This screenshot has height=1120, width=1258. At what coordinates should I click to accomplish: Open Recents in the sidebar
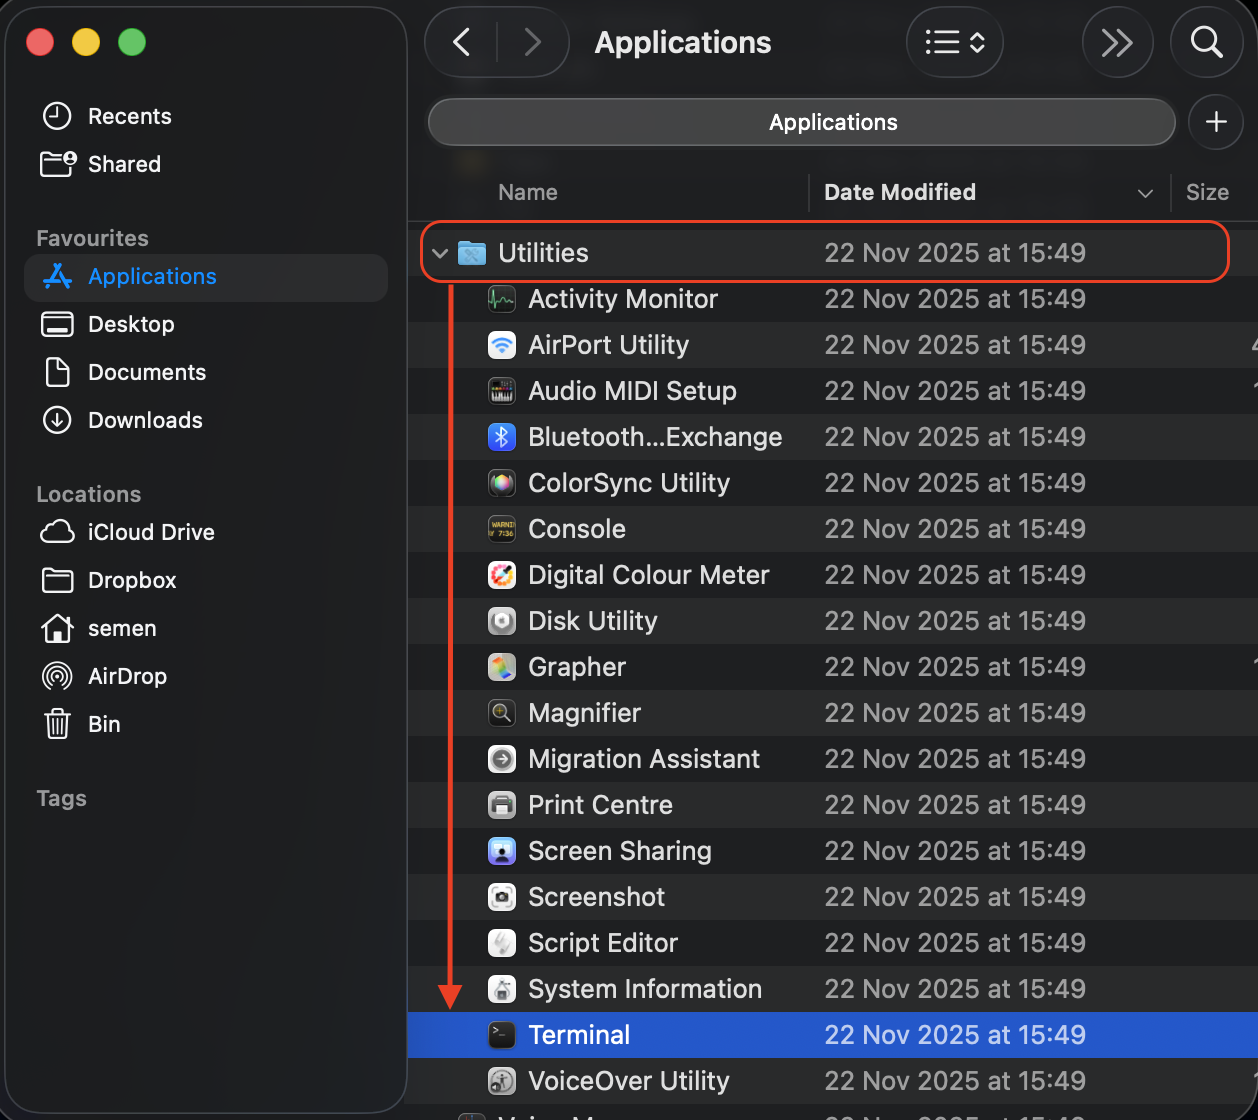[x=206, y=116]
